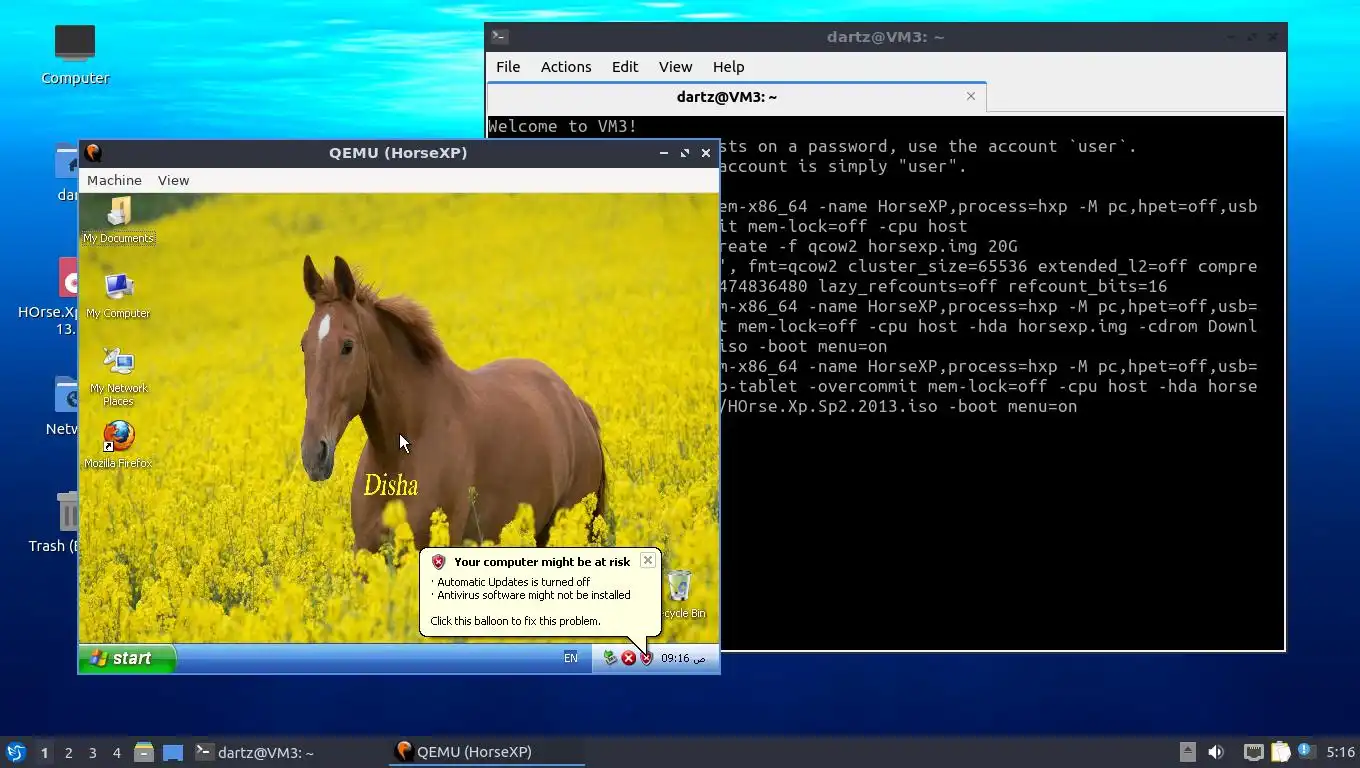Open the Help menu in the terminal
This screenshot has width=1360, height=768.
[728, 66]
